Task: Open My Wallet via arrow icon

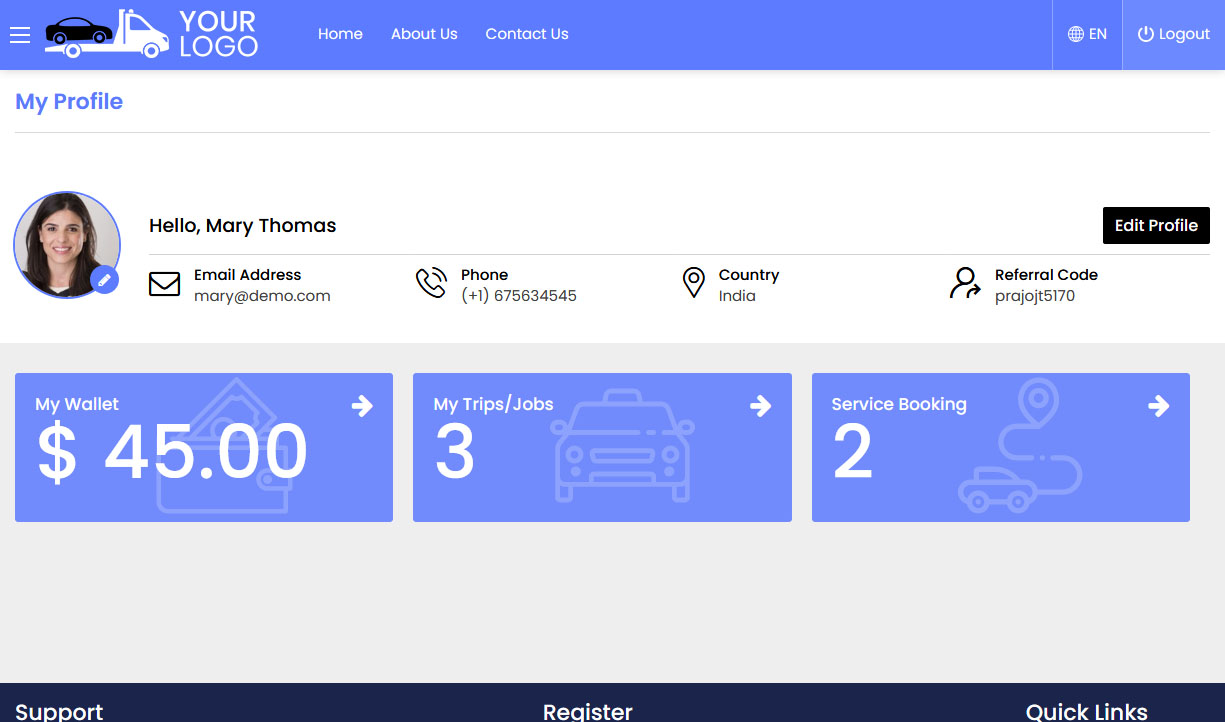Action: pyautogui.click(x=362, y=405)
